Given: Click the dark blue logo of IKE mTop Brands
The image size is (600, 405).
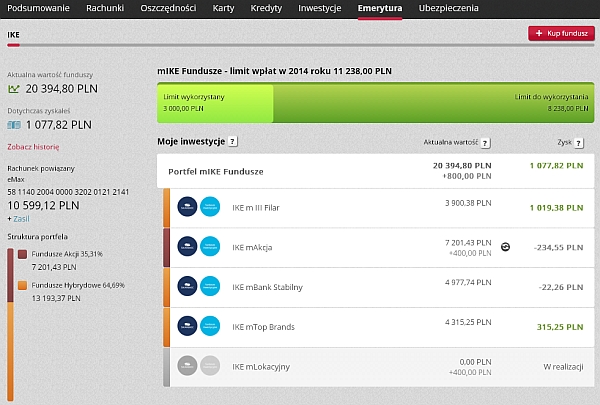Looking at the screenshot, I should 187,326.
